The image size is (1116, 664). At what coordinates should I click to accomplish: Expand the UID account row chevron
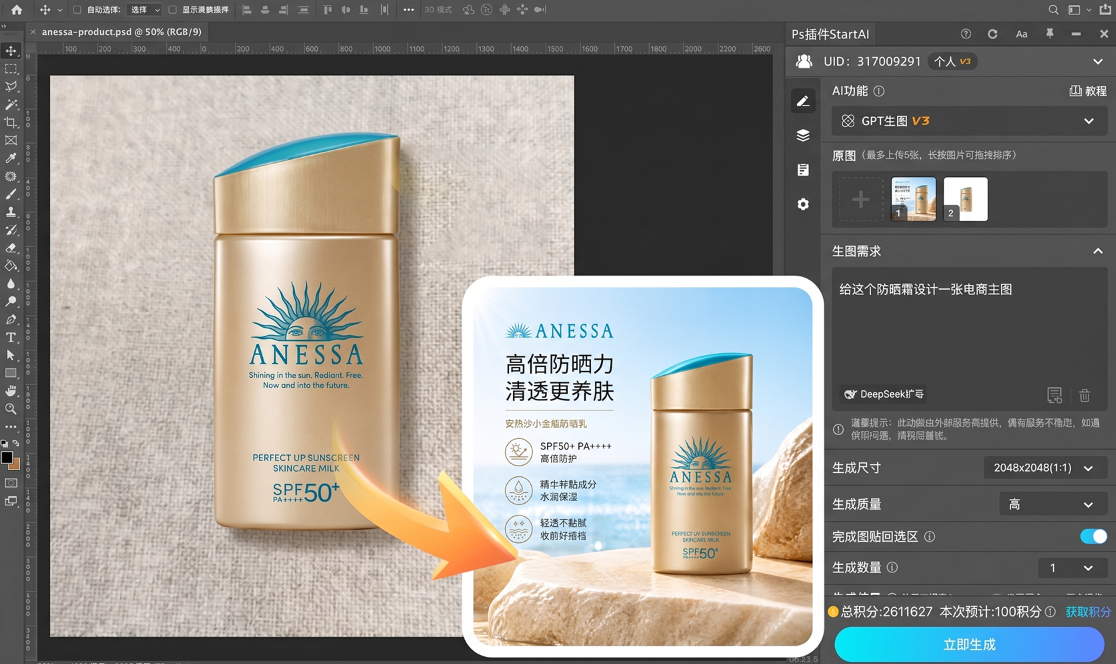pyautogui.click(x=1097, y=62)
